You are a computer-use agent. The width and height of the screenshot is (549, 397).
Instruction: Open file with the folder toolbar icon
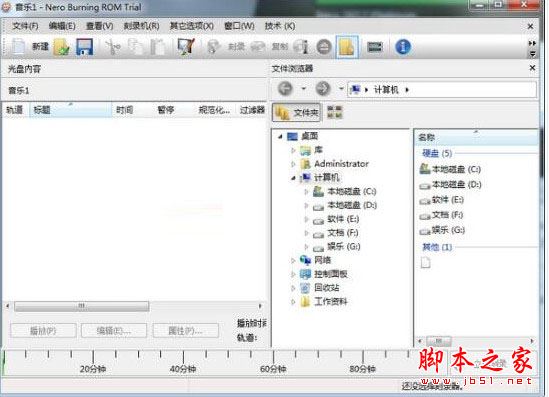(x=62, y=47)
